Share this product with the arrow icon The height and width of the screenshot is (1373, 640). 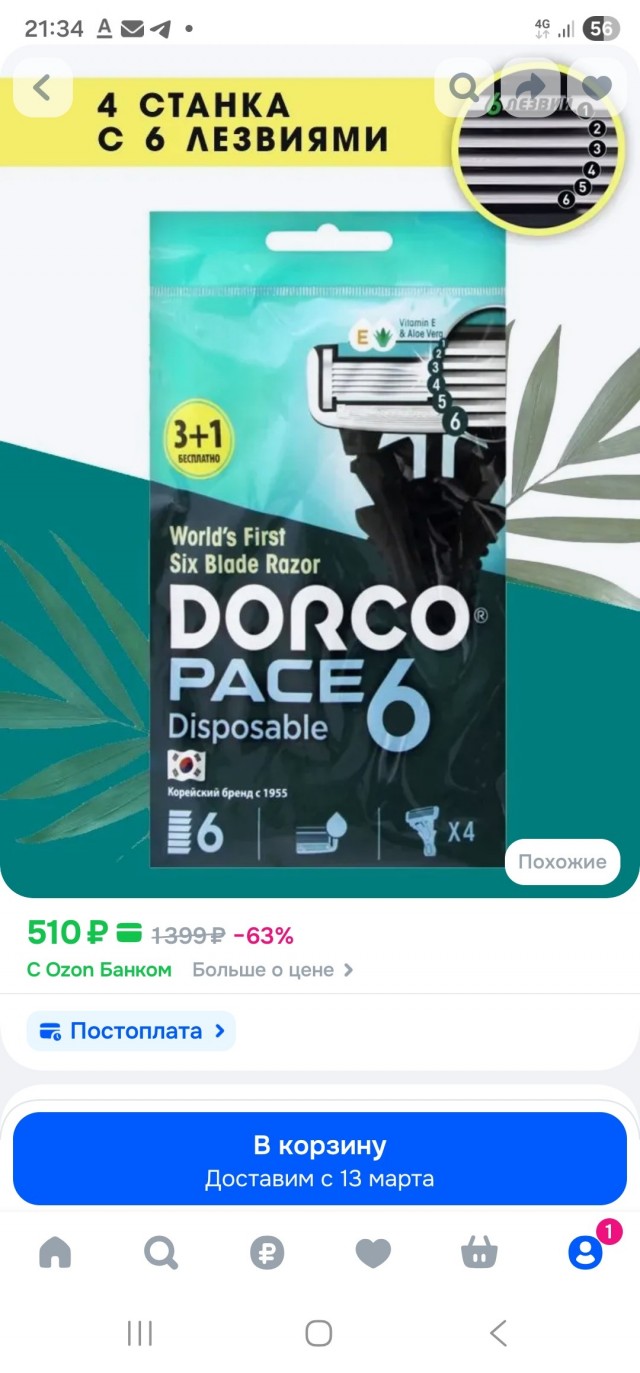530,88
